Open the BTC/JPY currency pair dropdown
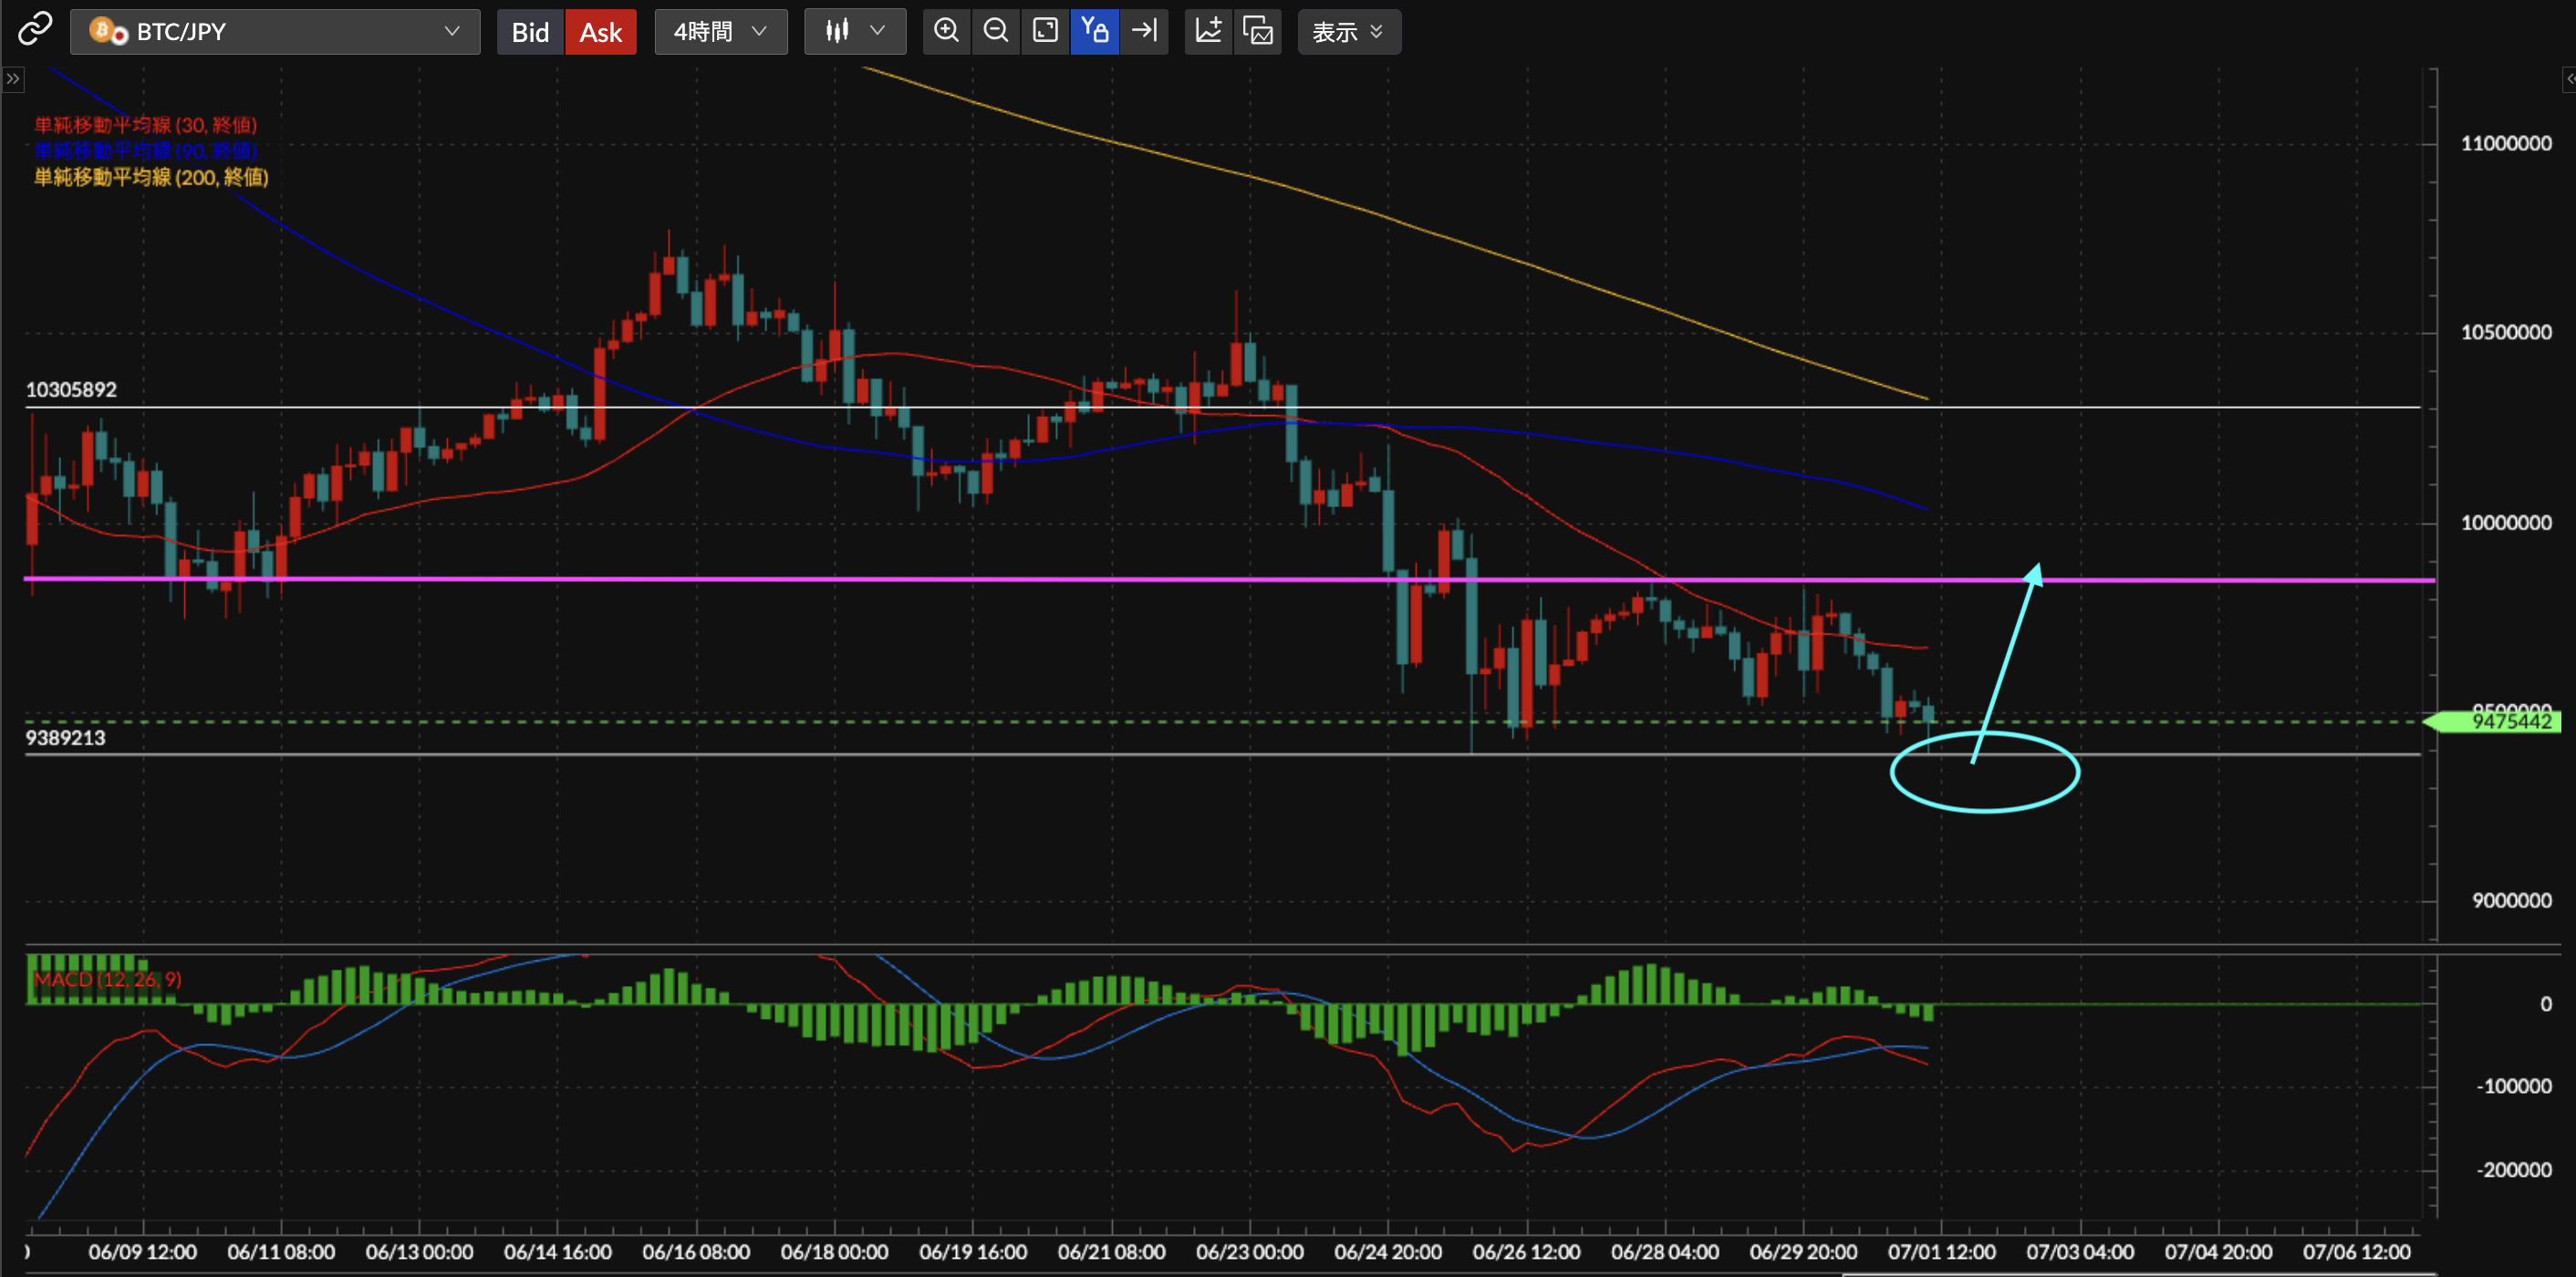Screen dimensions: 2576x1277 pos(275,32)
